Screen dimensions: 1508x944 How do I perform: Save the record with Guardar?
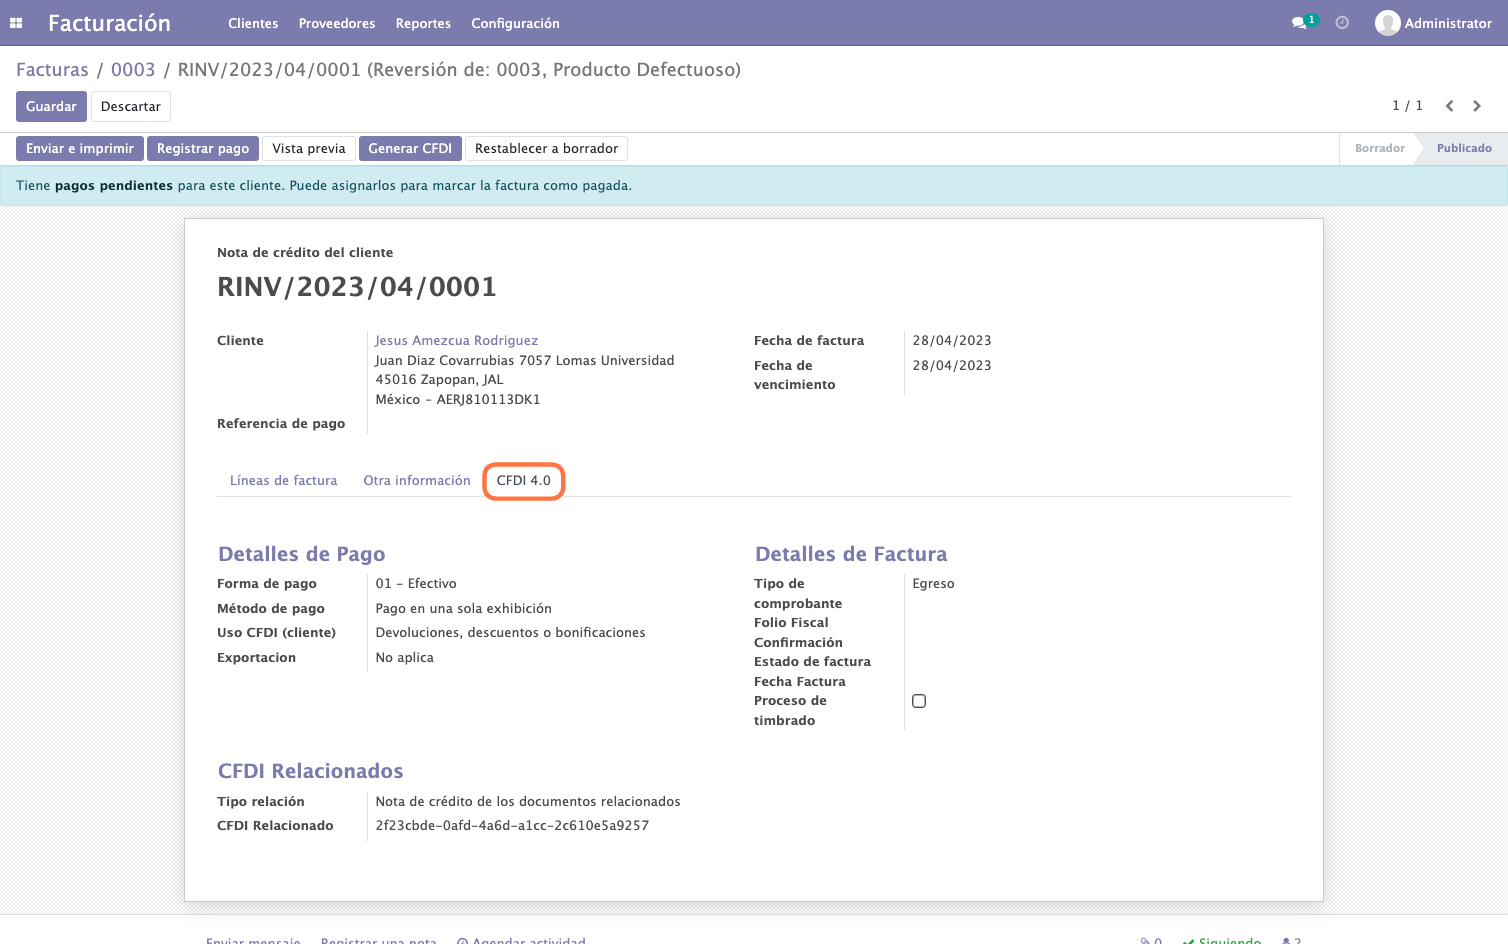tap(51, 107)
